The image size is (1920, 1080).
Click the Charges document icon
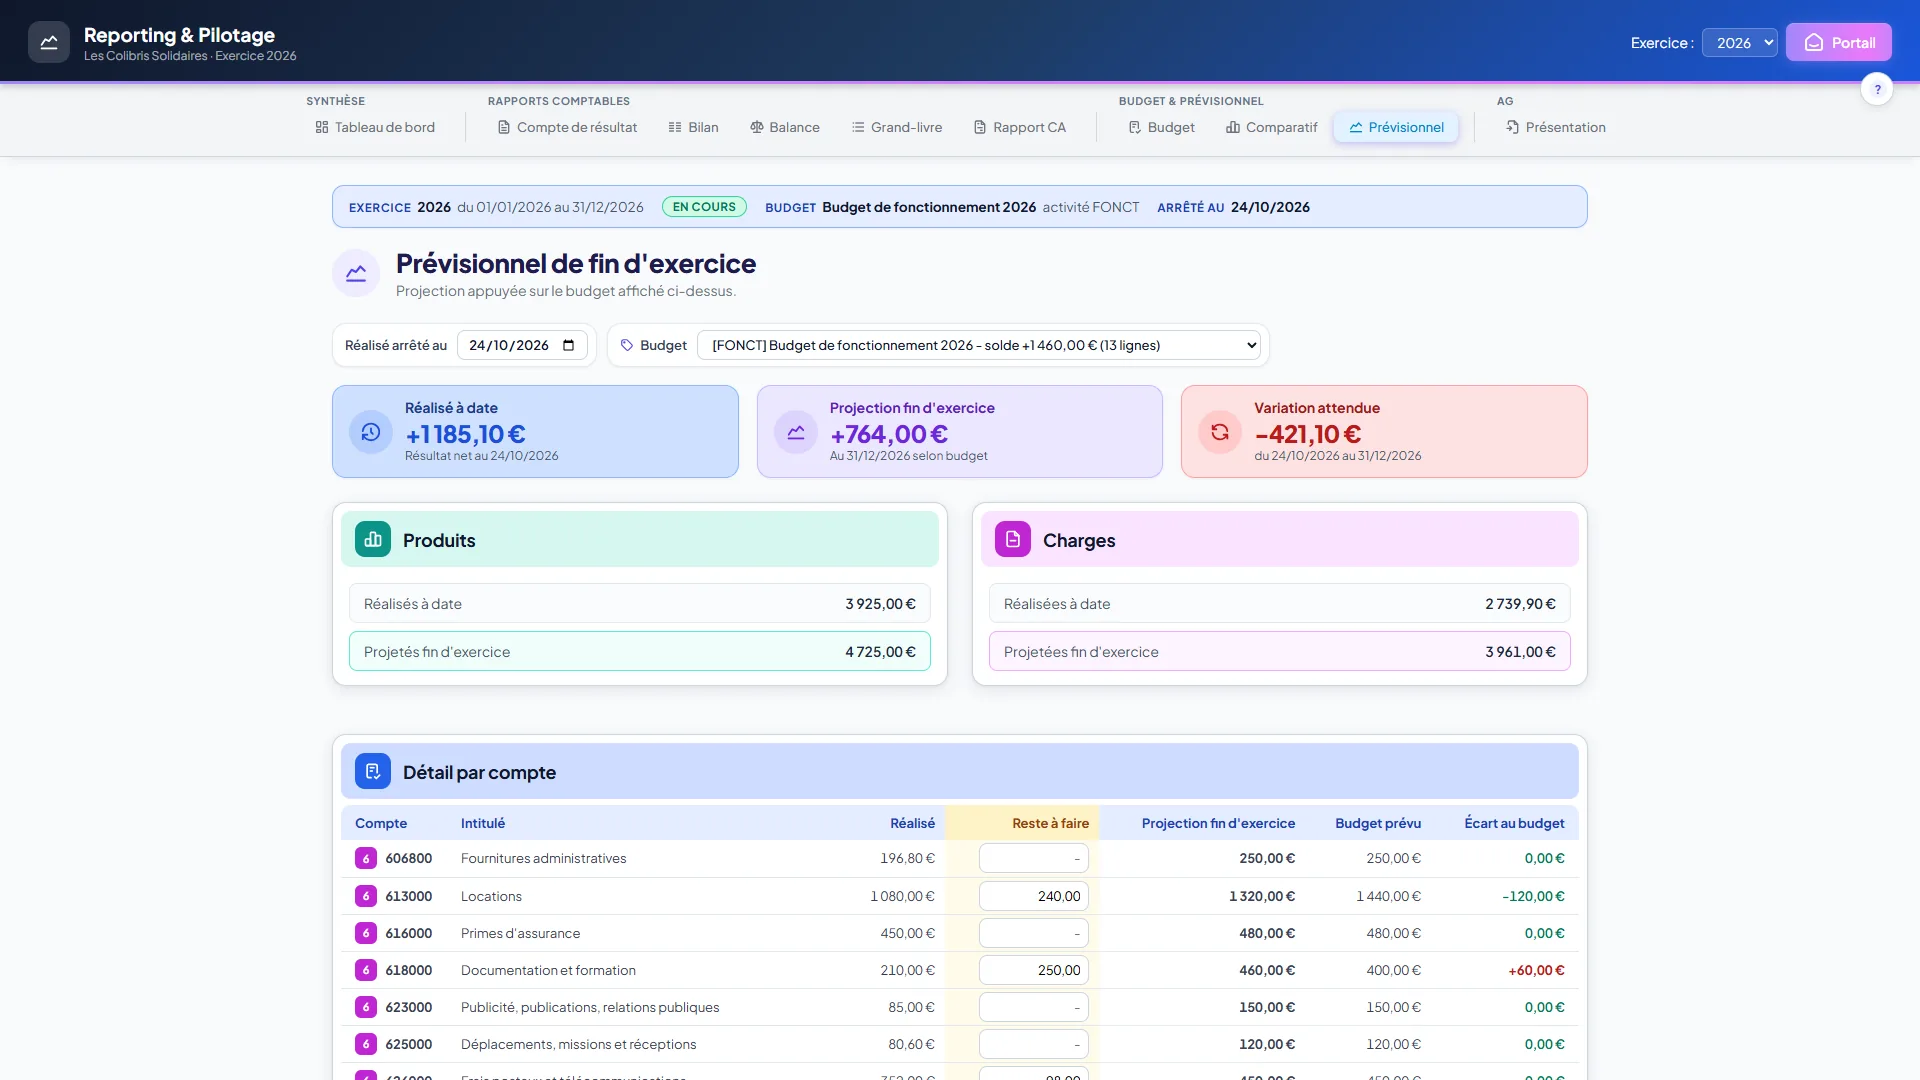click(x=1013, y=540)
